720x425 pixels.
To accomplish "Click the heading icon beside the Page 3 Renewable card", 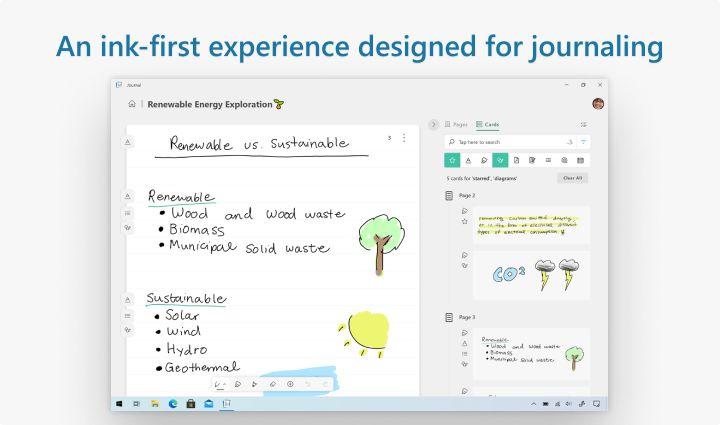I will tap(465, 343).
